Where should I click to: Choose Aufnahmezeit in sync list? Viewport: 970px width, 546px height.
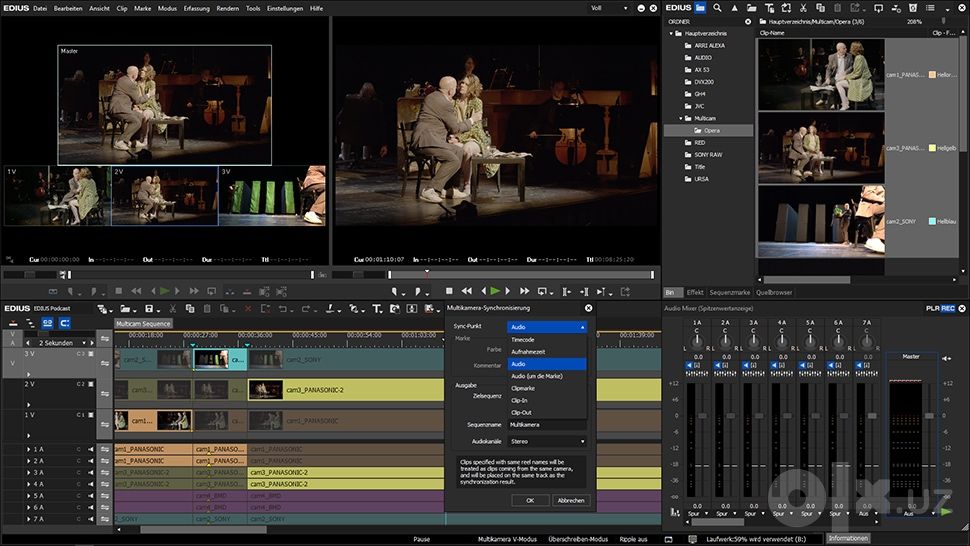point(547,352)
